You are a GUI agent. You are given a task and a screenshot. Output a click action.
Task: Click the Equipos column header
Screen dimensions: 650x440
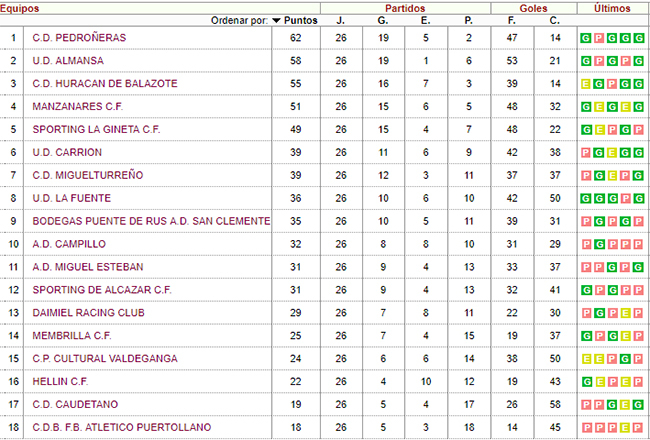(19, 8)
